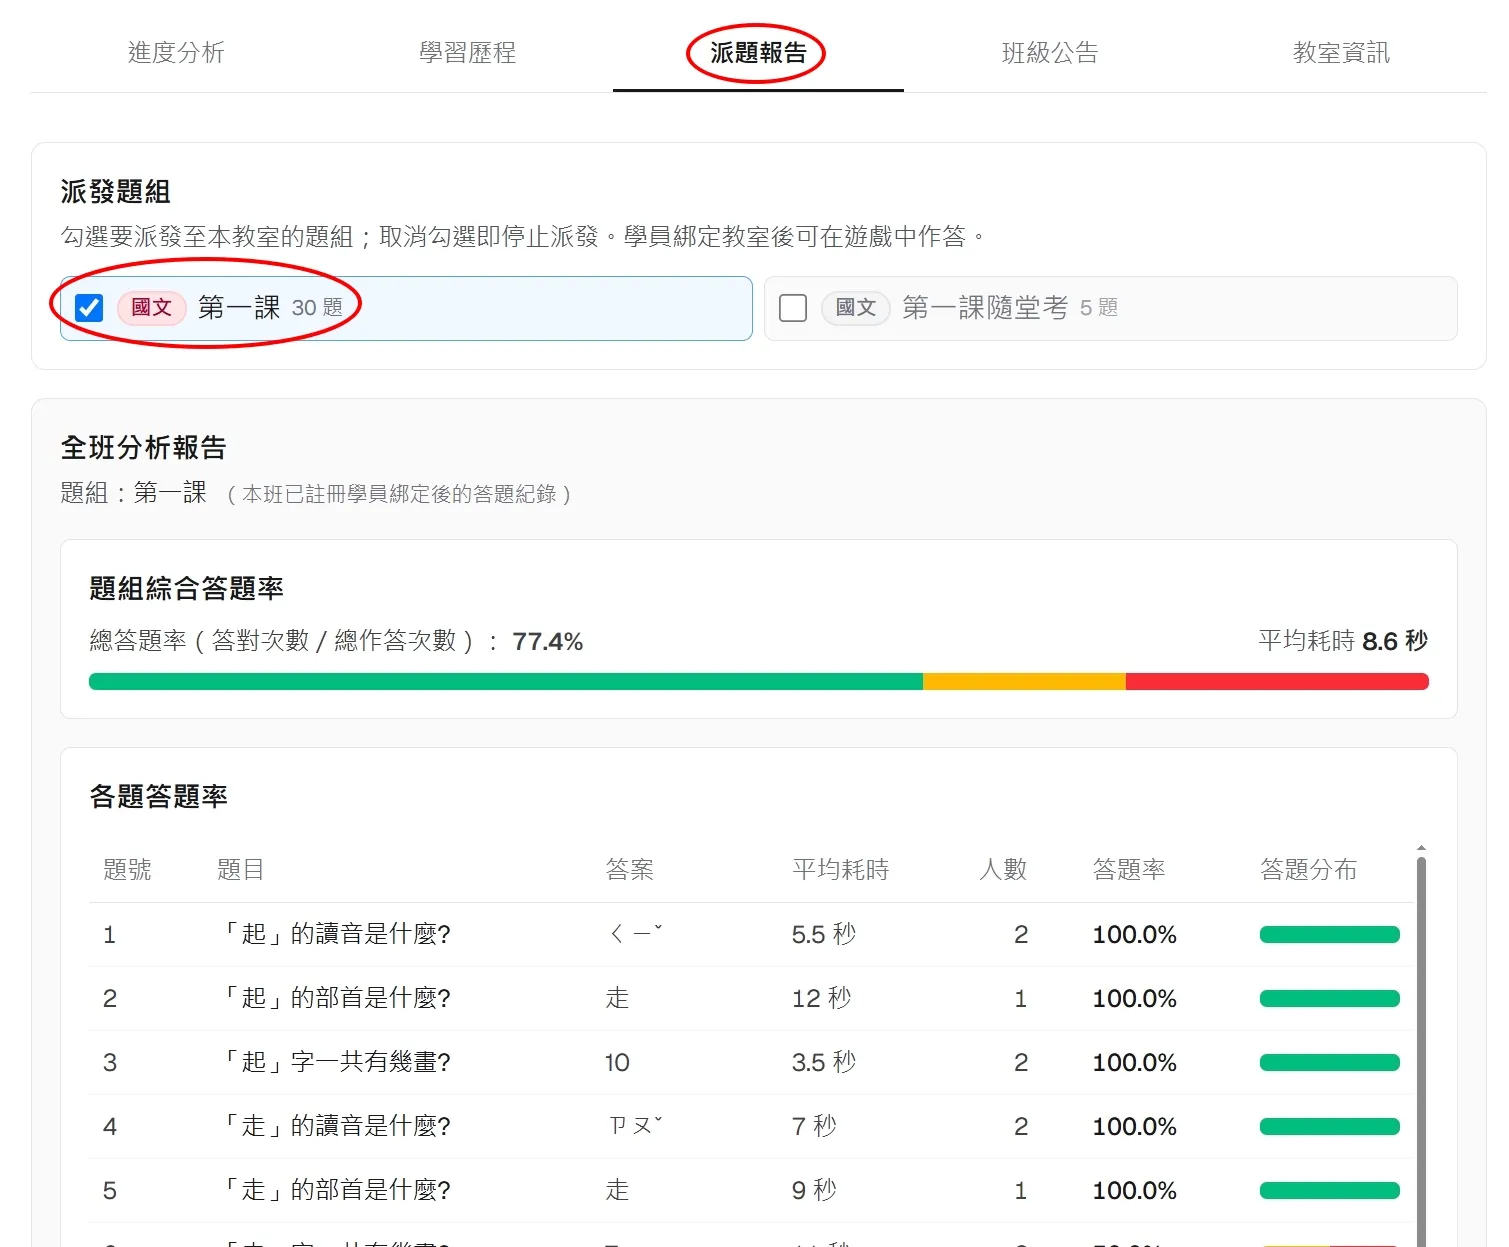Click the 答題率 column header

[x=1129, y=869]
